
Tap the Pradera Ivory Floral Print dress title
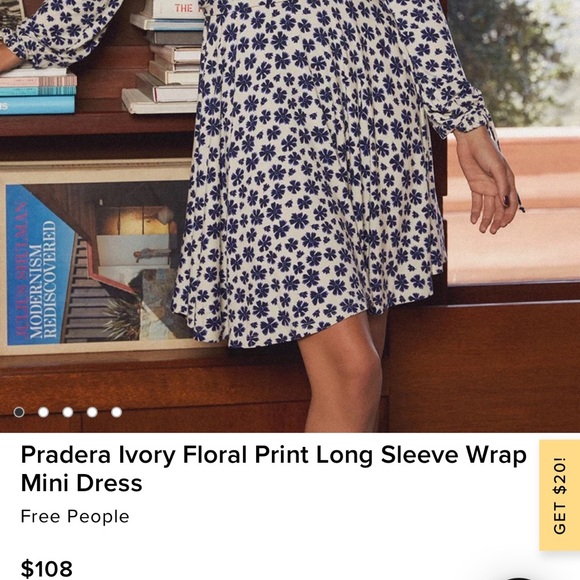pyautogui.click(x=274, y=469)
